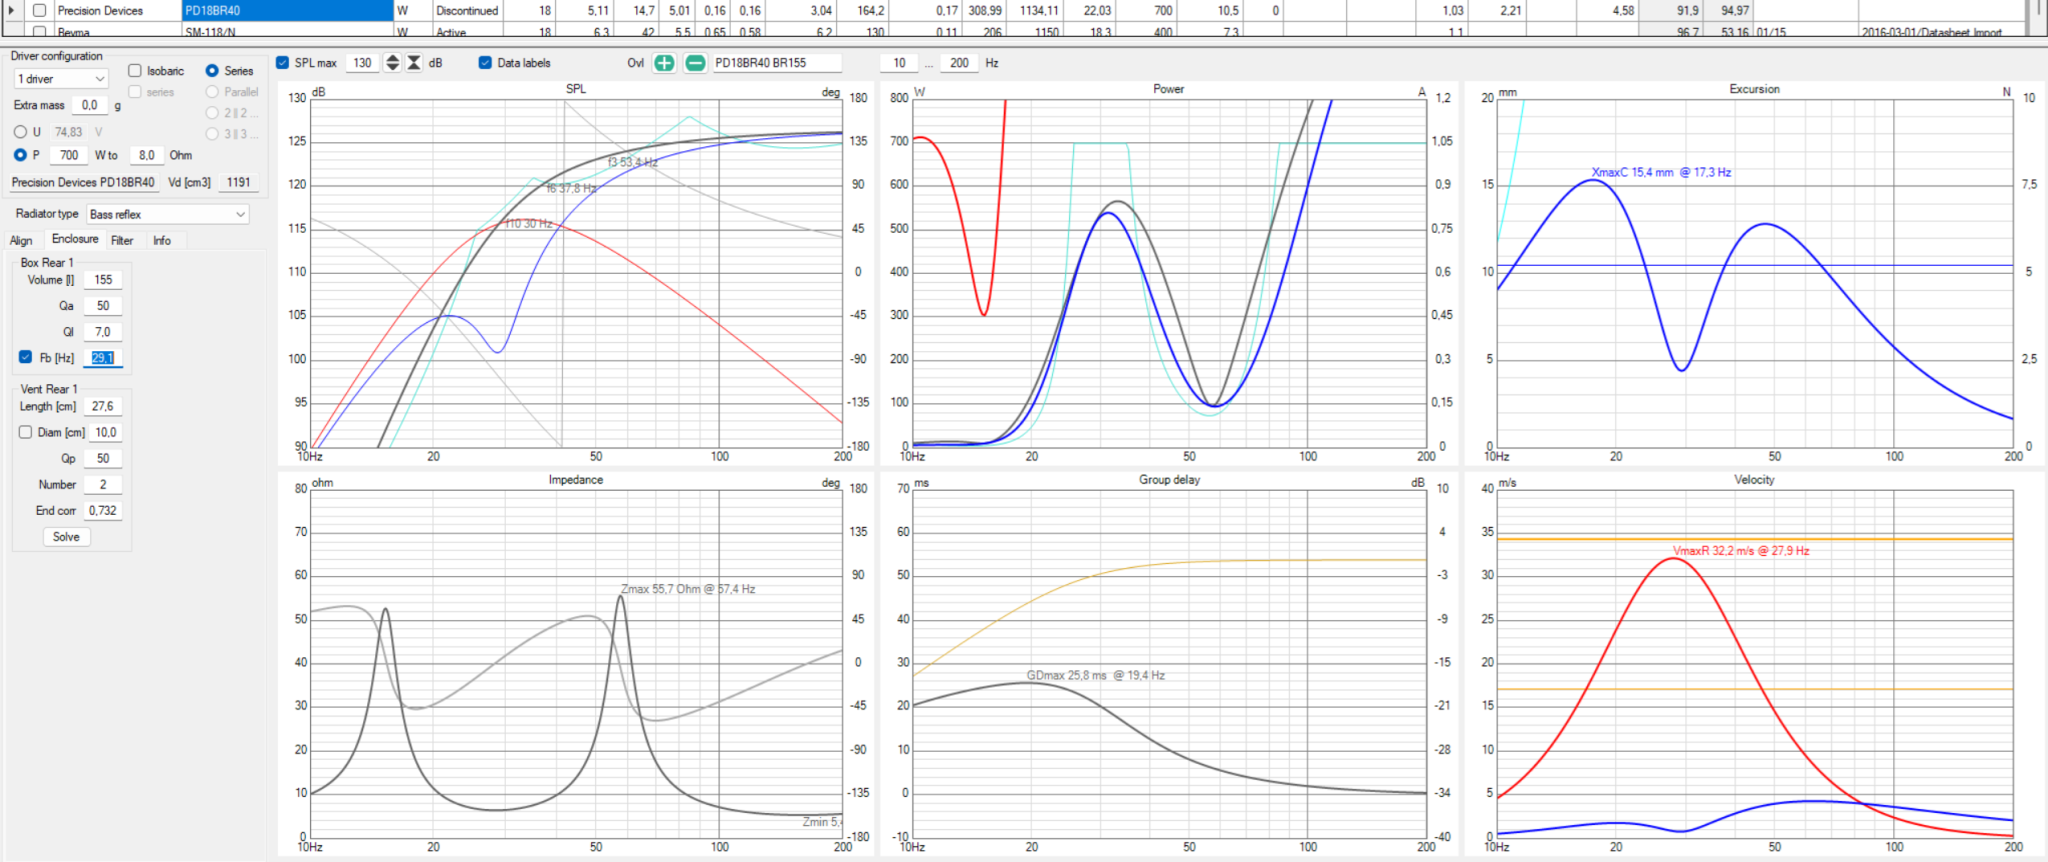Click the Vd [cm3] 1191 field
The width and height of the screenshot is (2048, 862).
(x=238, y=182)
